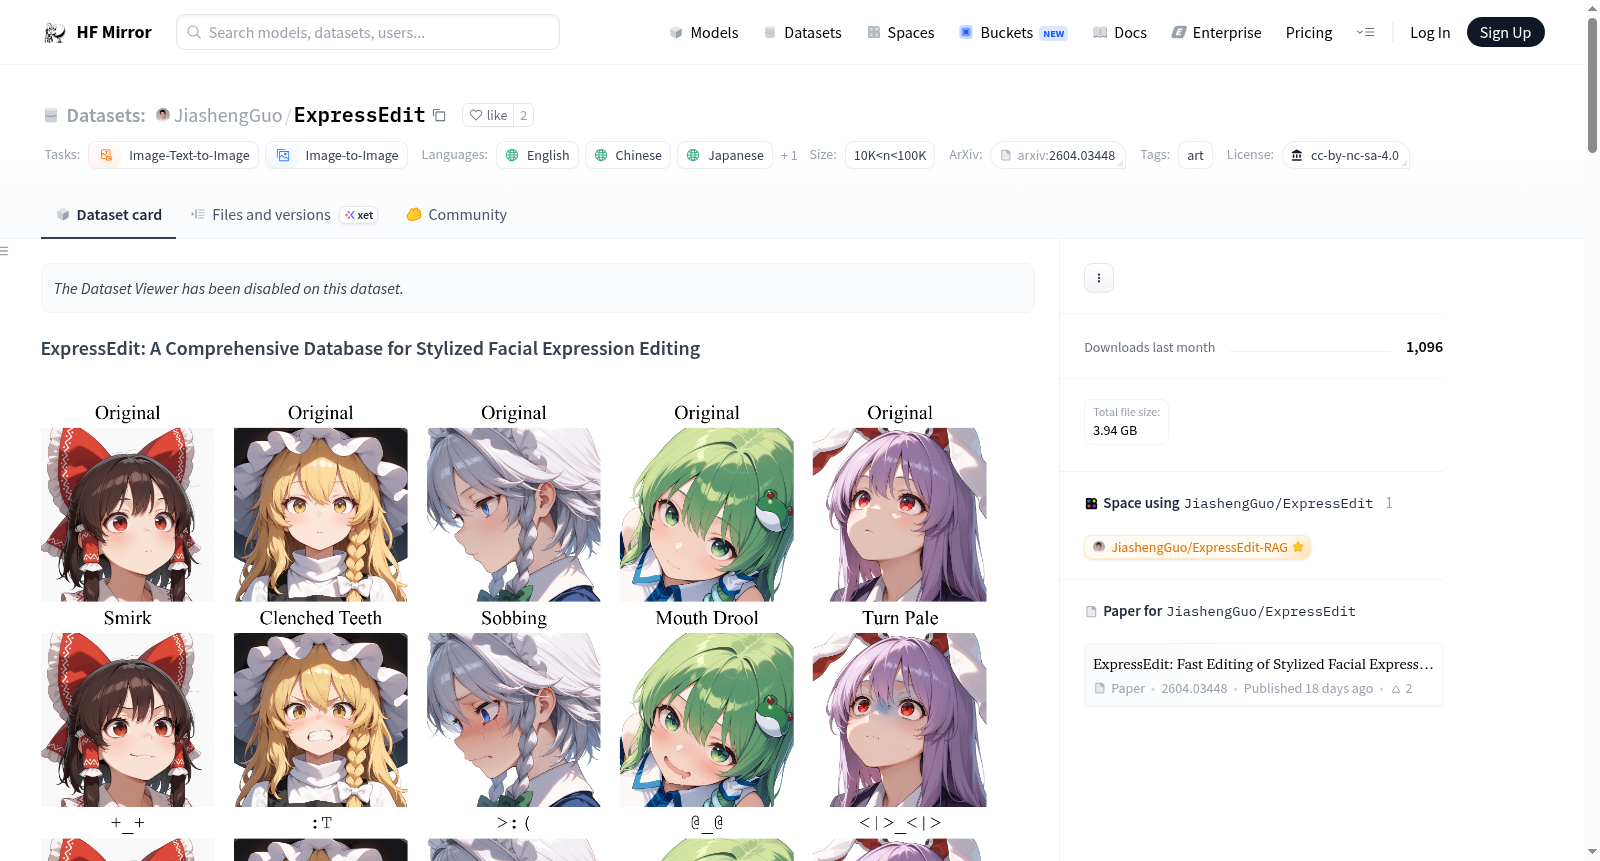Viewport: 1600px width, 861px height.
Task: Click the Models cube icon
Action: click(x=676, y=33)
